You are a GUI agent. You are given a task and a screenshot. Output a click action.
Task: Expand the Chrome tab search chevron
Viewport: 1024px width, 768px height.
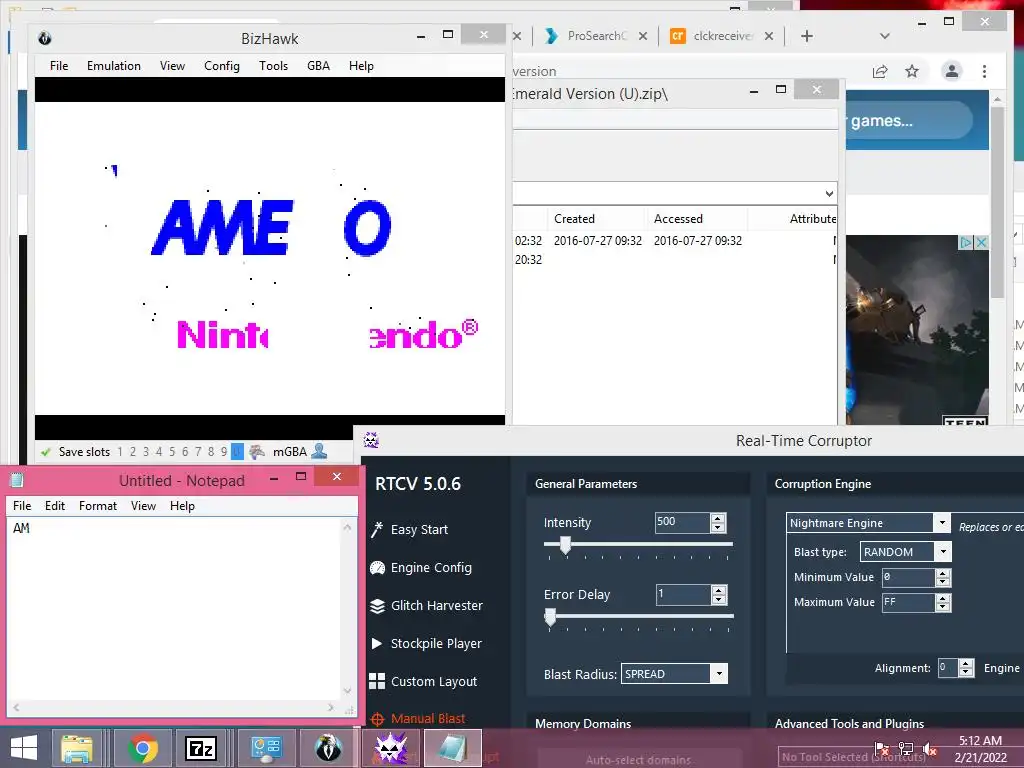pyautogui.click(x=885, y=36)
